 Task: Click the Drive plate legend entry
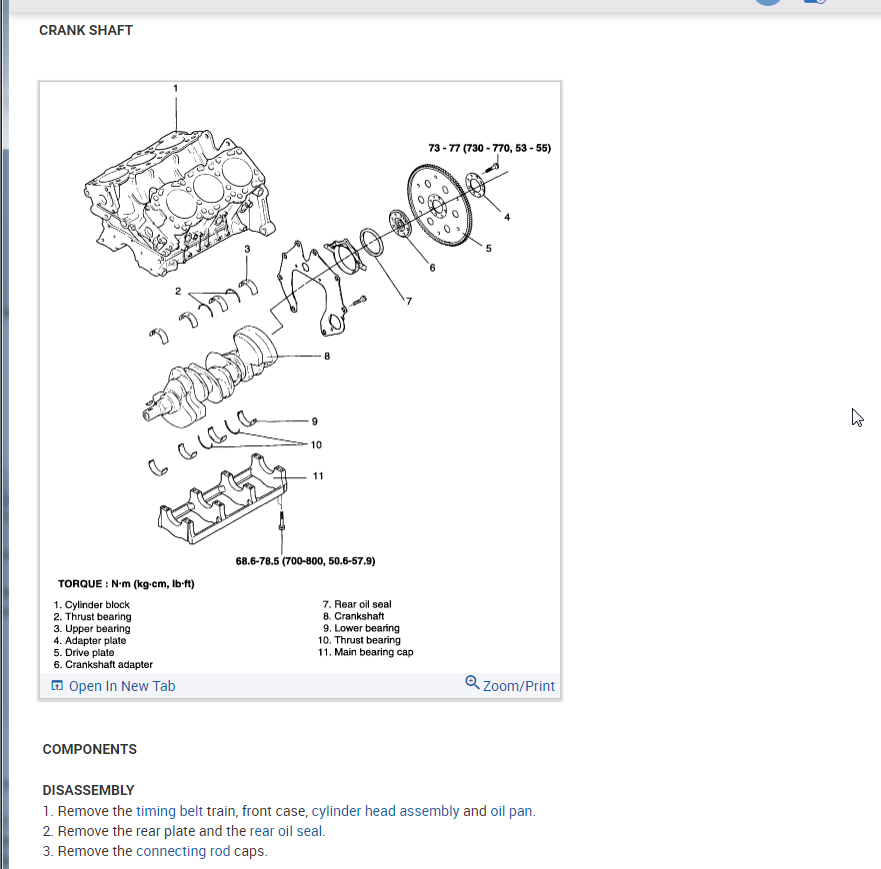click(85, 652)
